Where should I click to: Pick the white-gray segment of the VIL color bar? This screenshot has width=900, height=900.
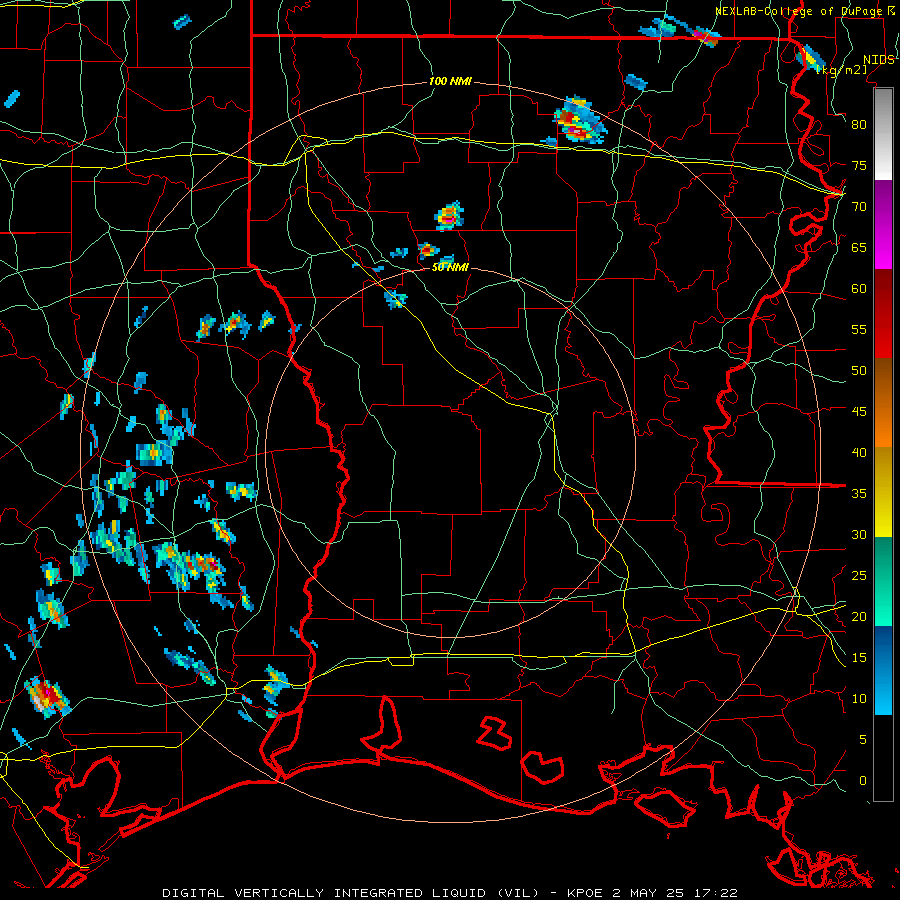(x=883, y=134)
